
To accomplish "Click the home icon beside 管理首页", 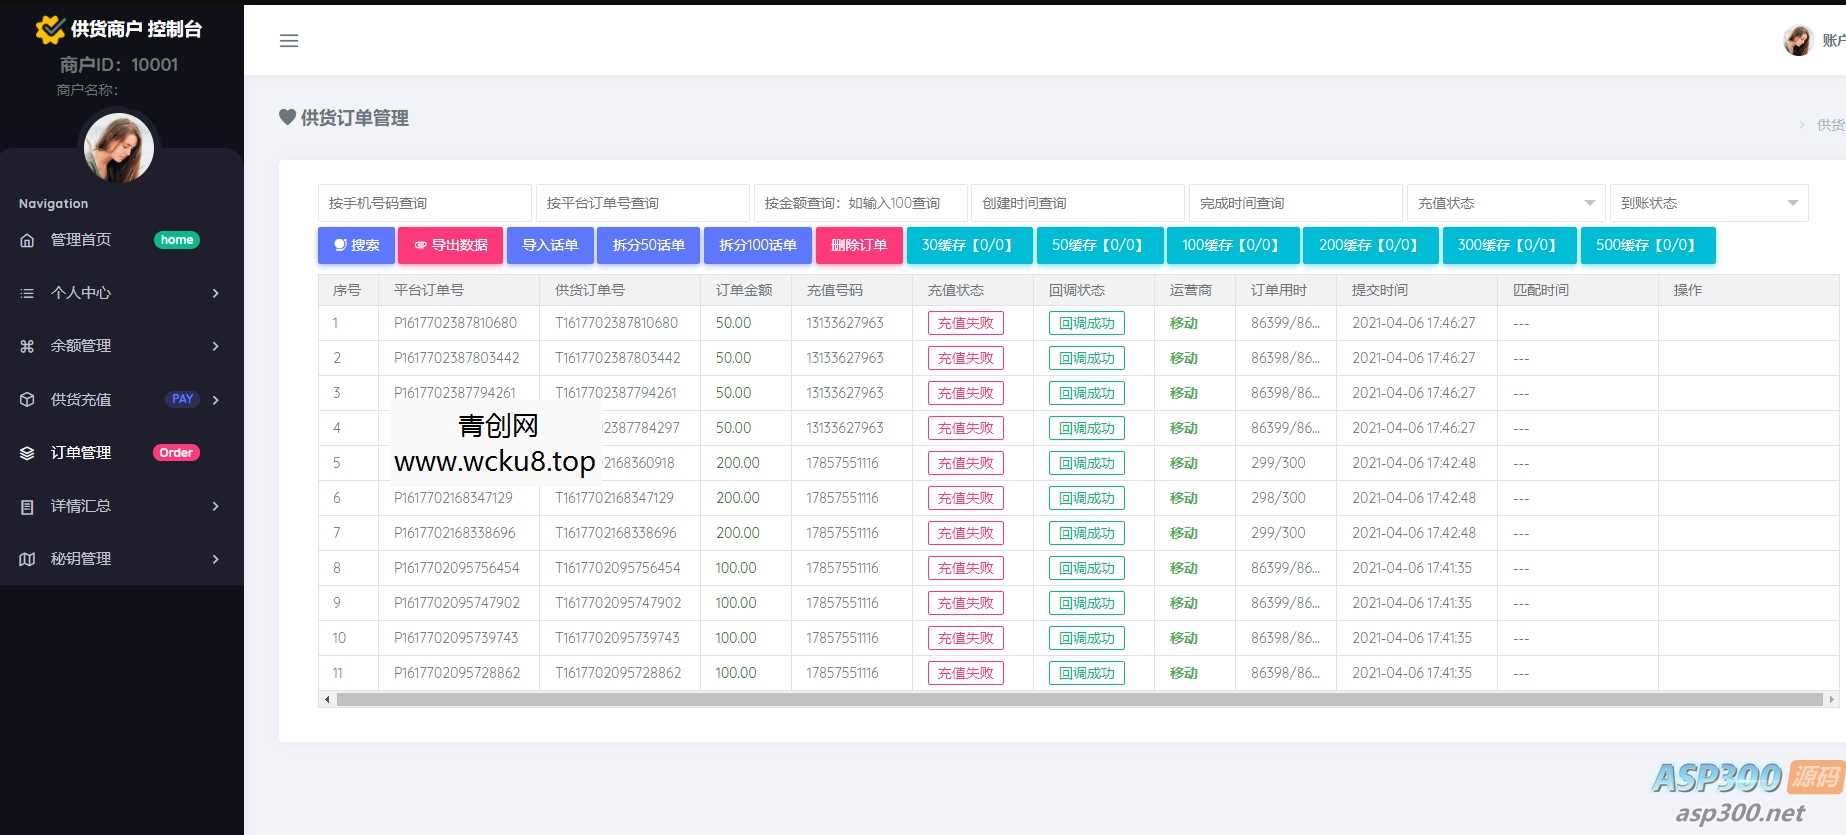I will [27, 240].
